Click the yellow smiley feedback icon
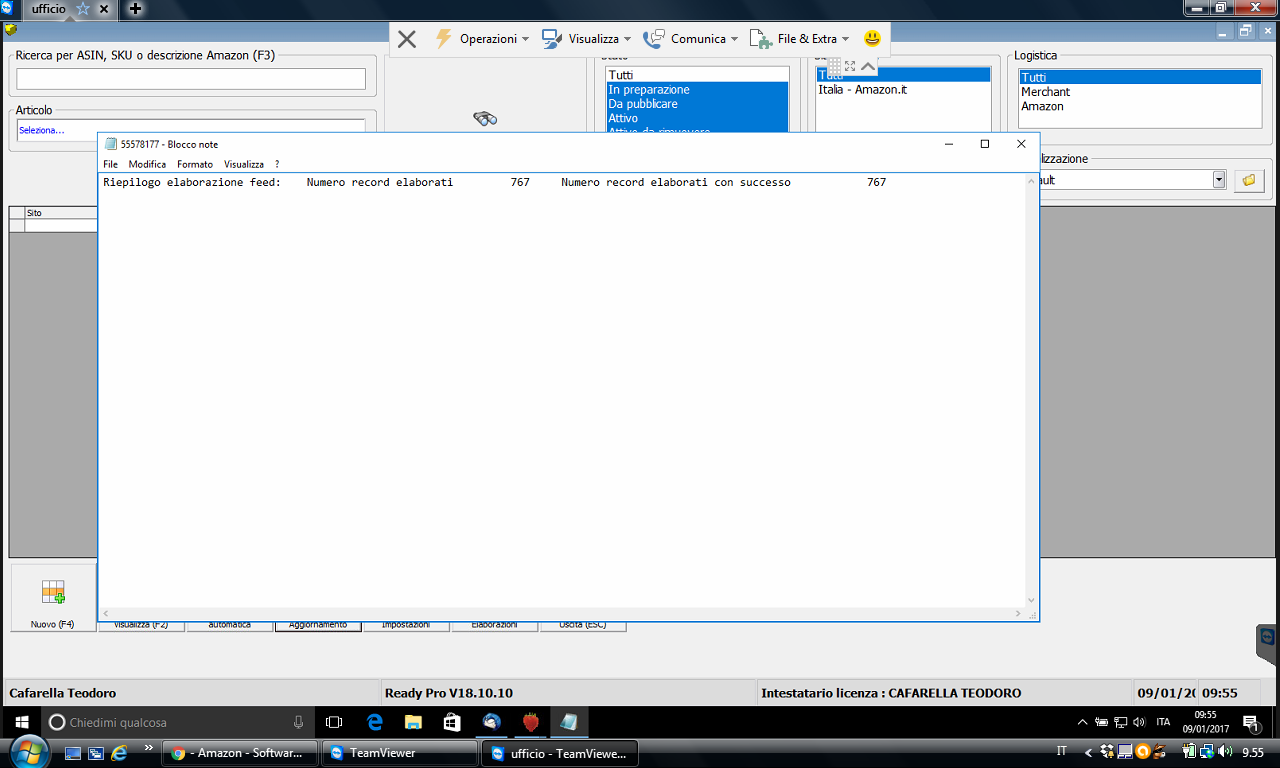1280x768 pixels. 873,39
